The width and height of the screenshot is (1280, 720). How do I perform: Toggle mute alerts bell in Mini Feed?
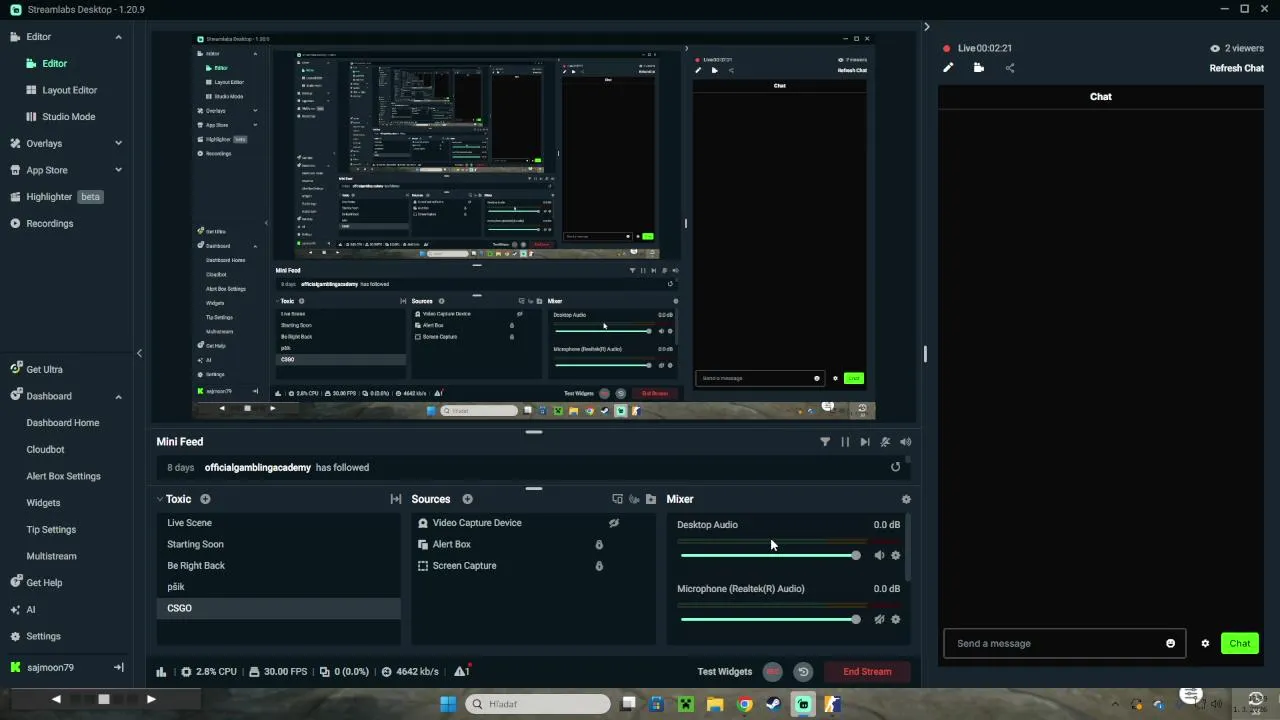pos(885,441)
